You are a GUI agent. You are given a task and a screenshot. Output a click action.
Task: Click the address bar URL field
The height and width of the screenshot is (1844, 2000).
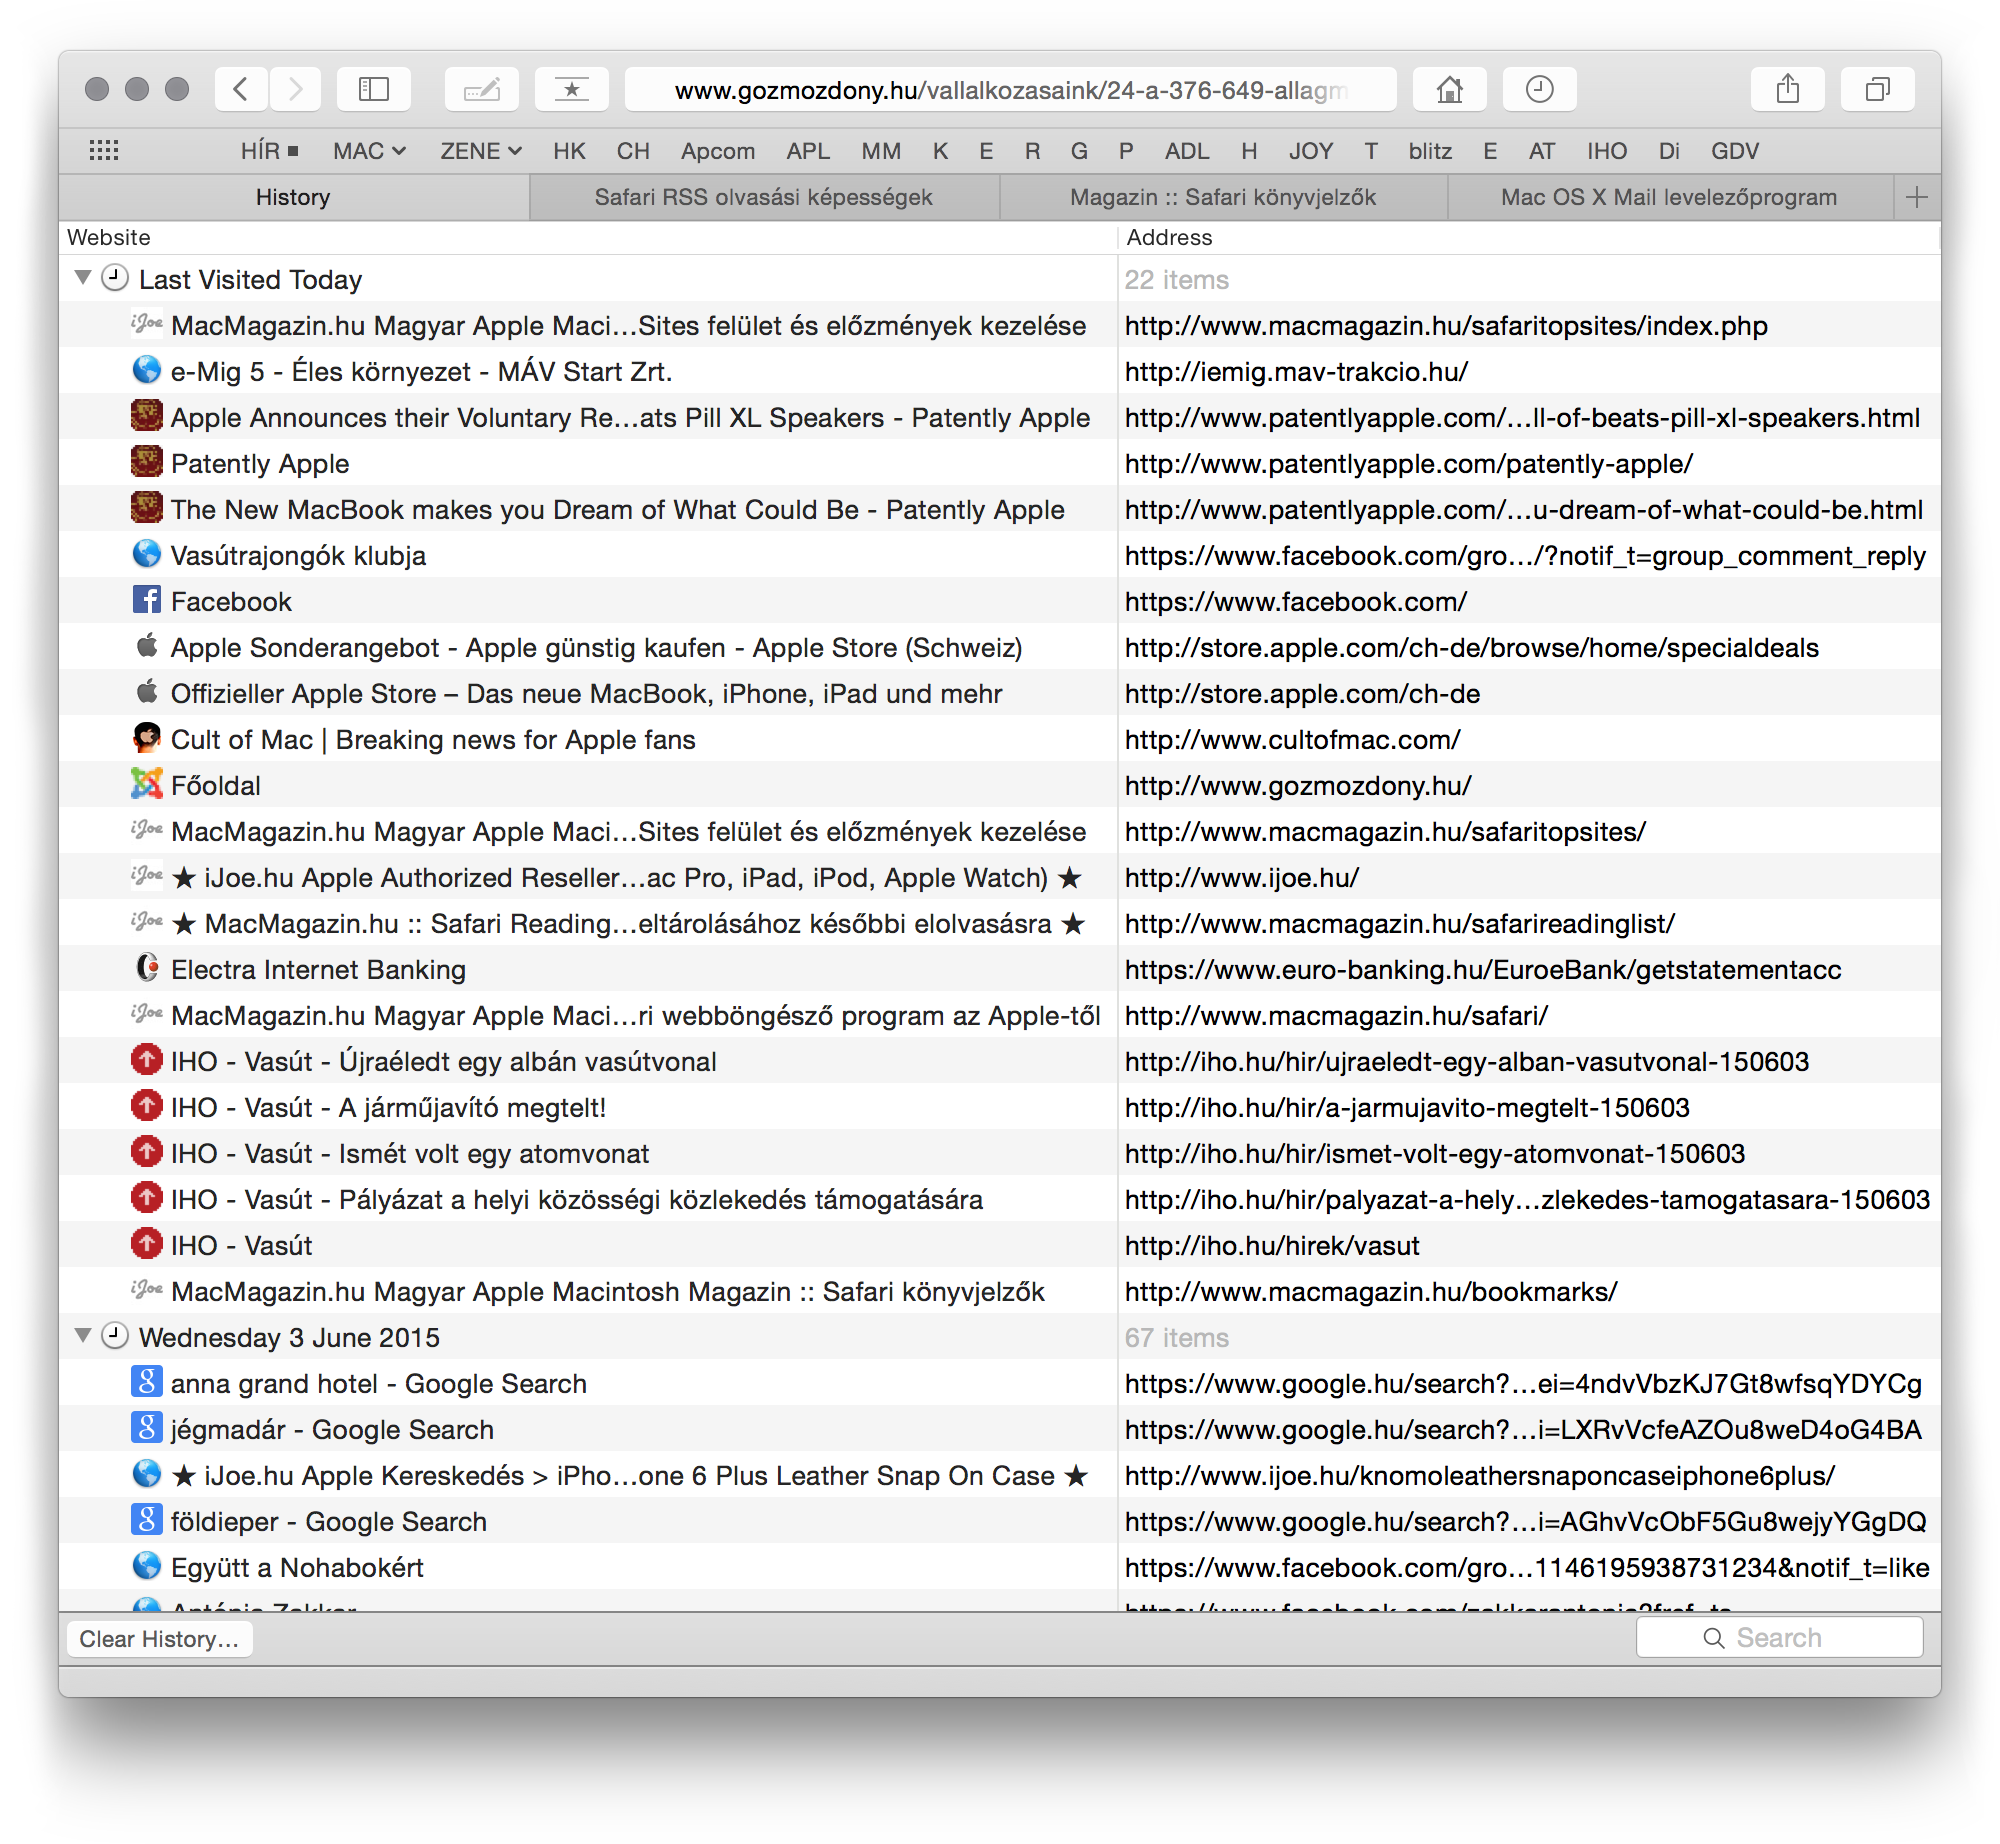point(1010,90)
